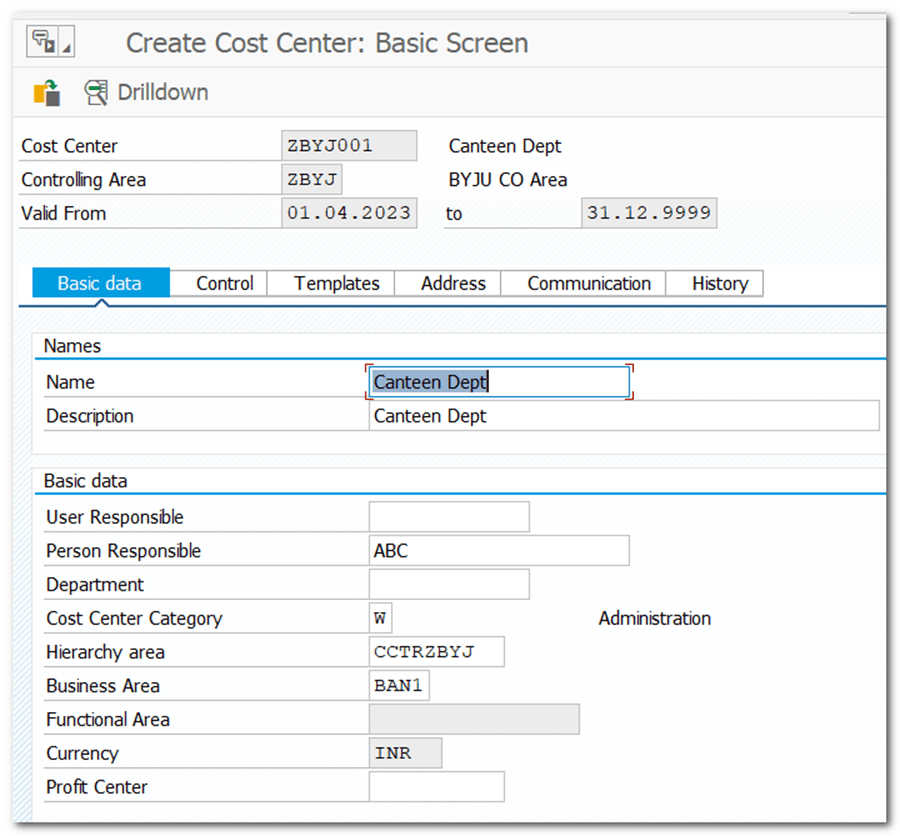Click the Drilldown toolbar button
This screenshot has height=836, width=900.
(147, 93)
